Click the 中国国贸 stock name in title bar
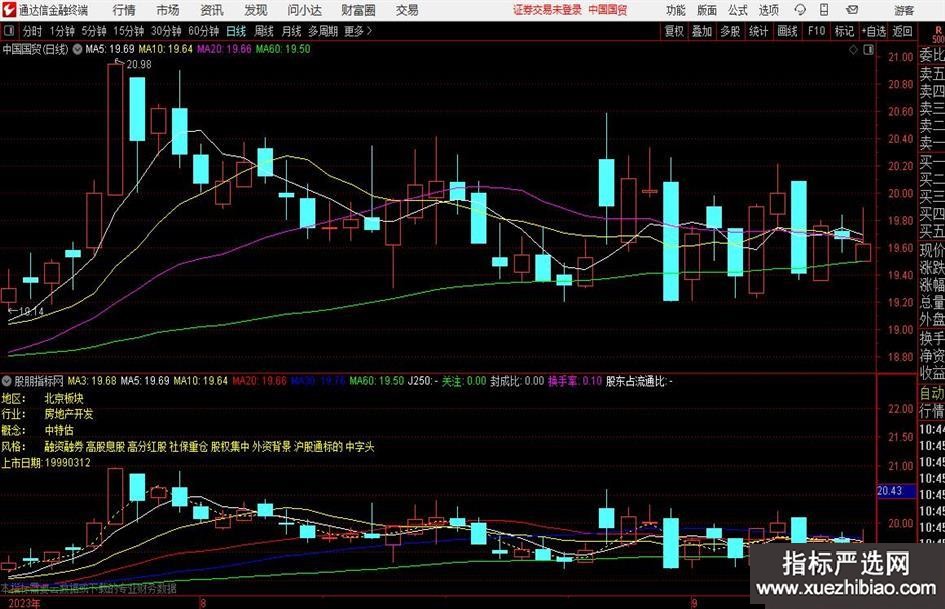The width and height of the screenshot is (945, 609). tap(608, 10)
